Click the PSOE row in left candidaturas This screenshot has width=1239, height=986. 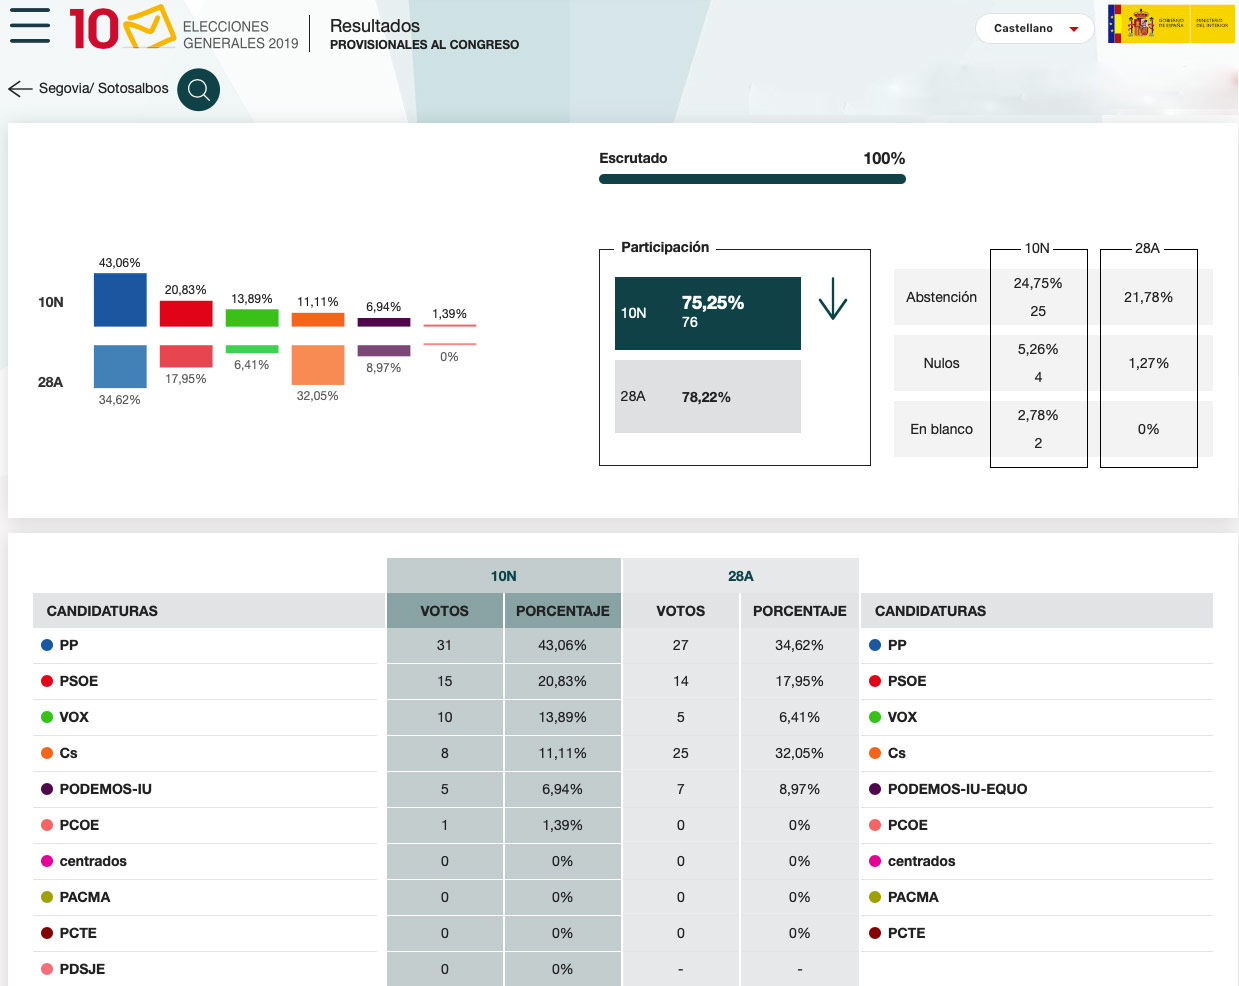205,681
